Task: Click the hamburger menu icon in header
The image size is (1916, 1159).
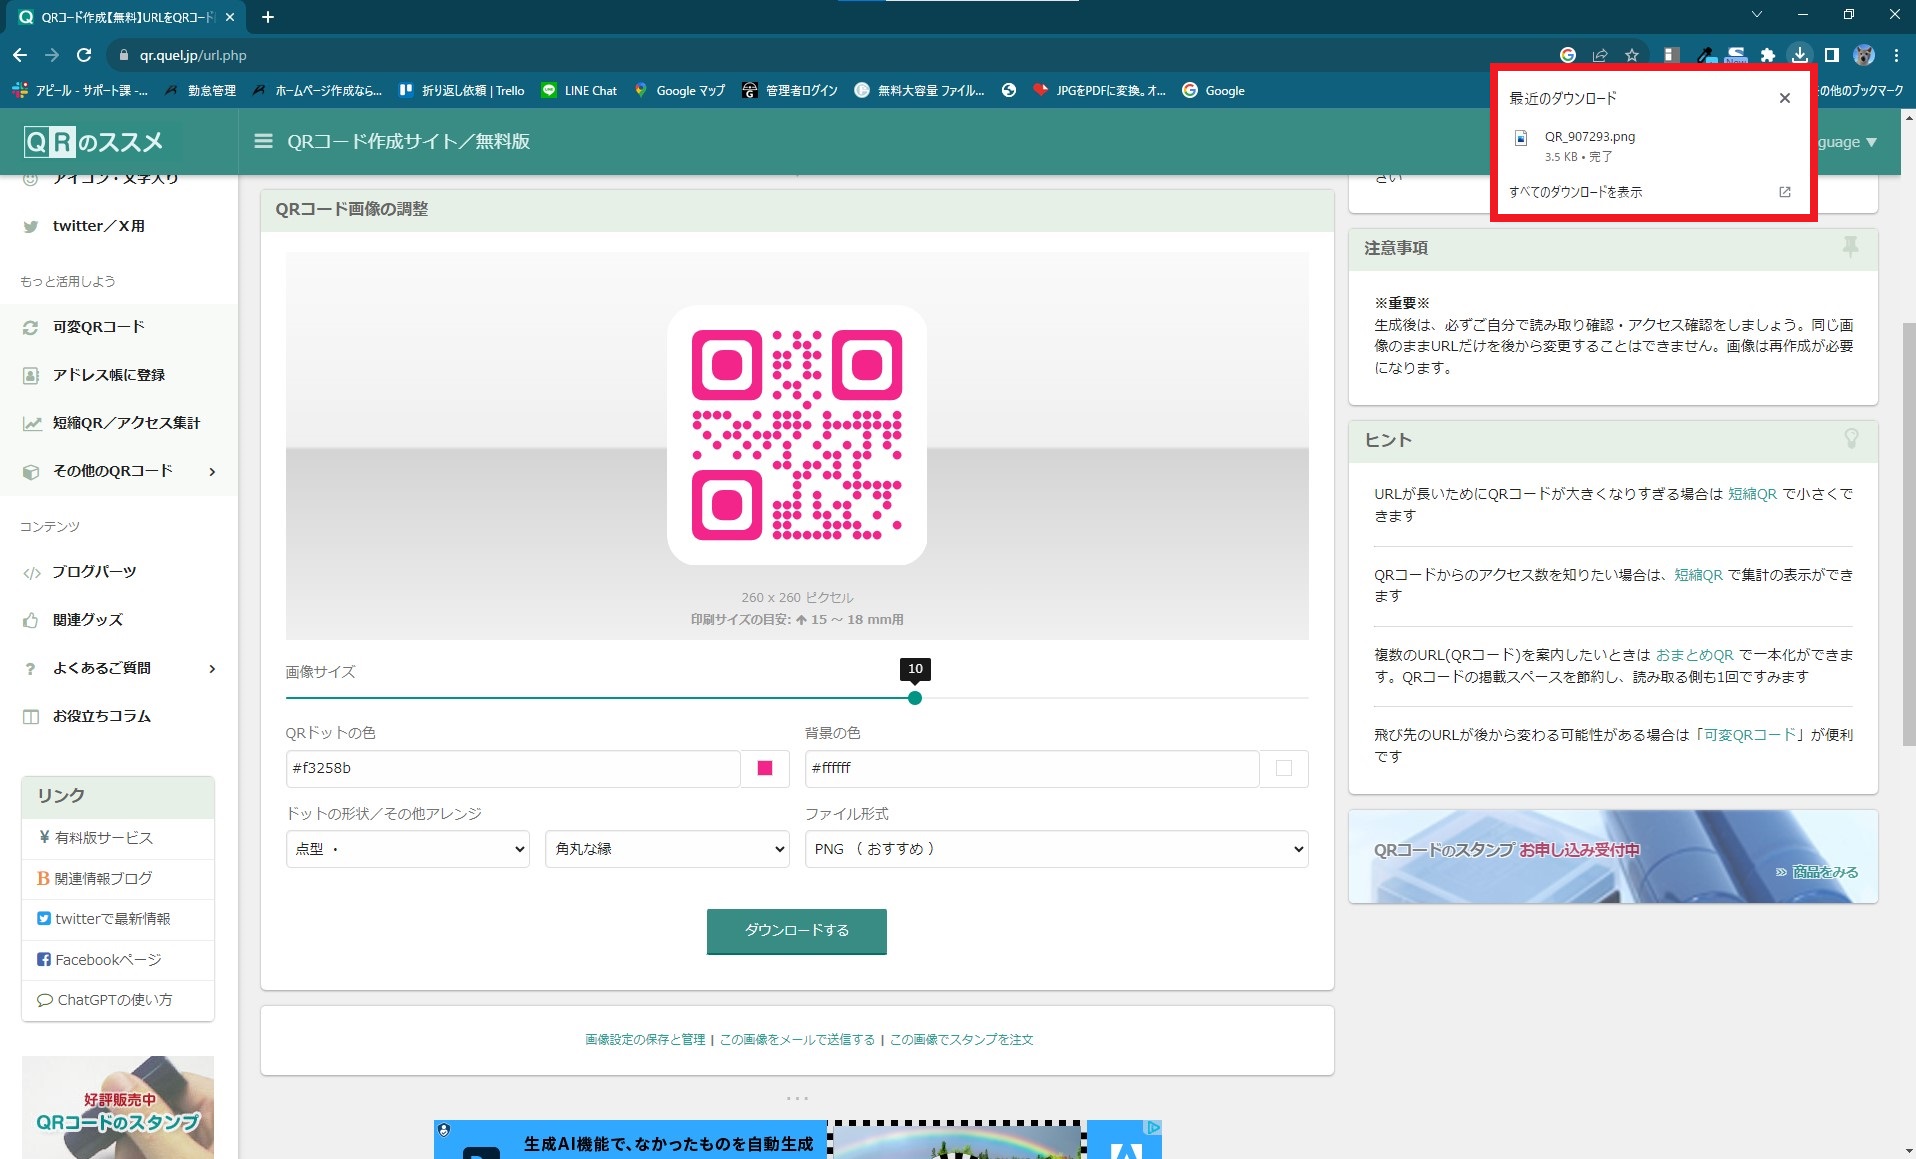Action: tap(263, 141)
